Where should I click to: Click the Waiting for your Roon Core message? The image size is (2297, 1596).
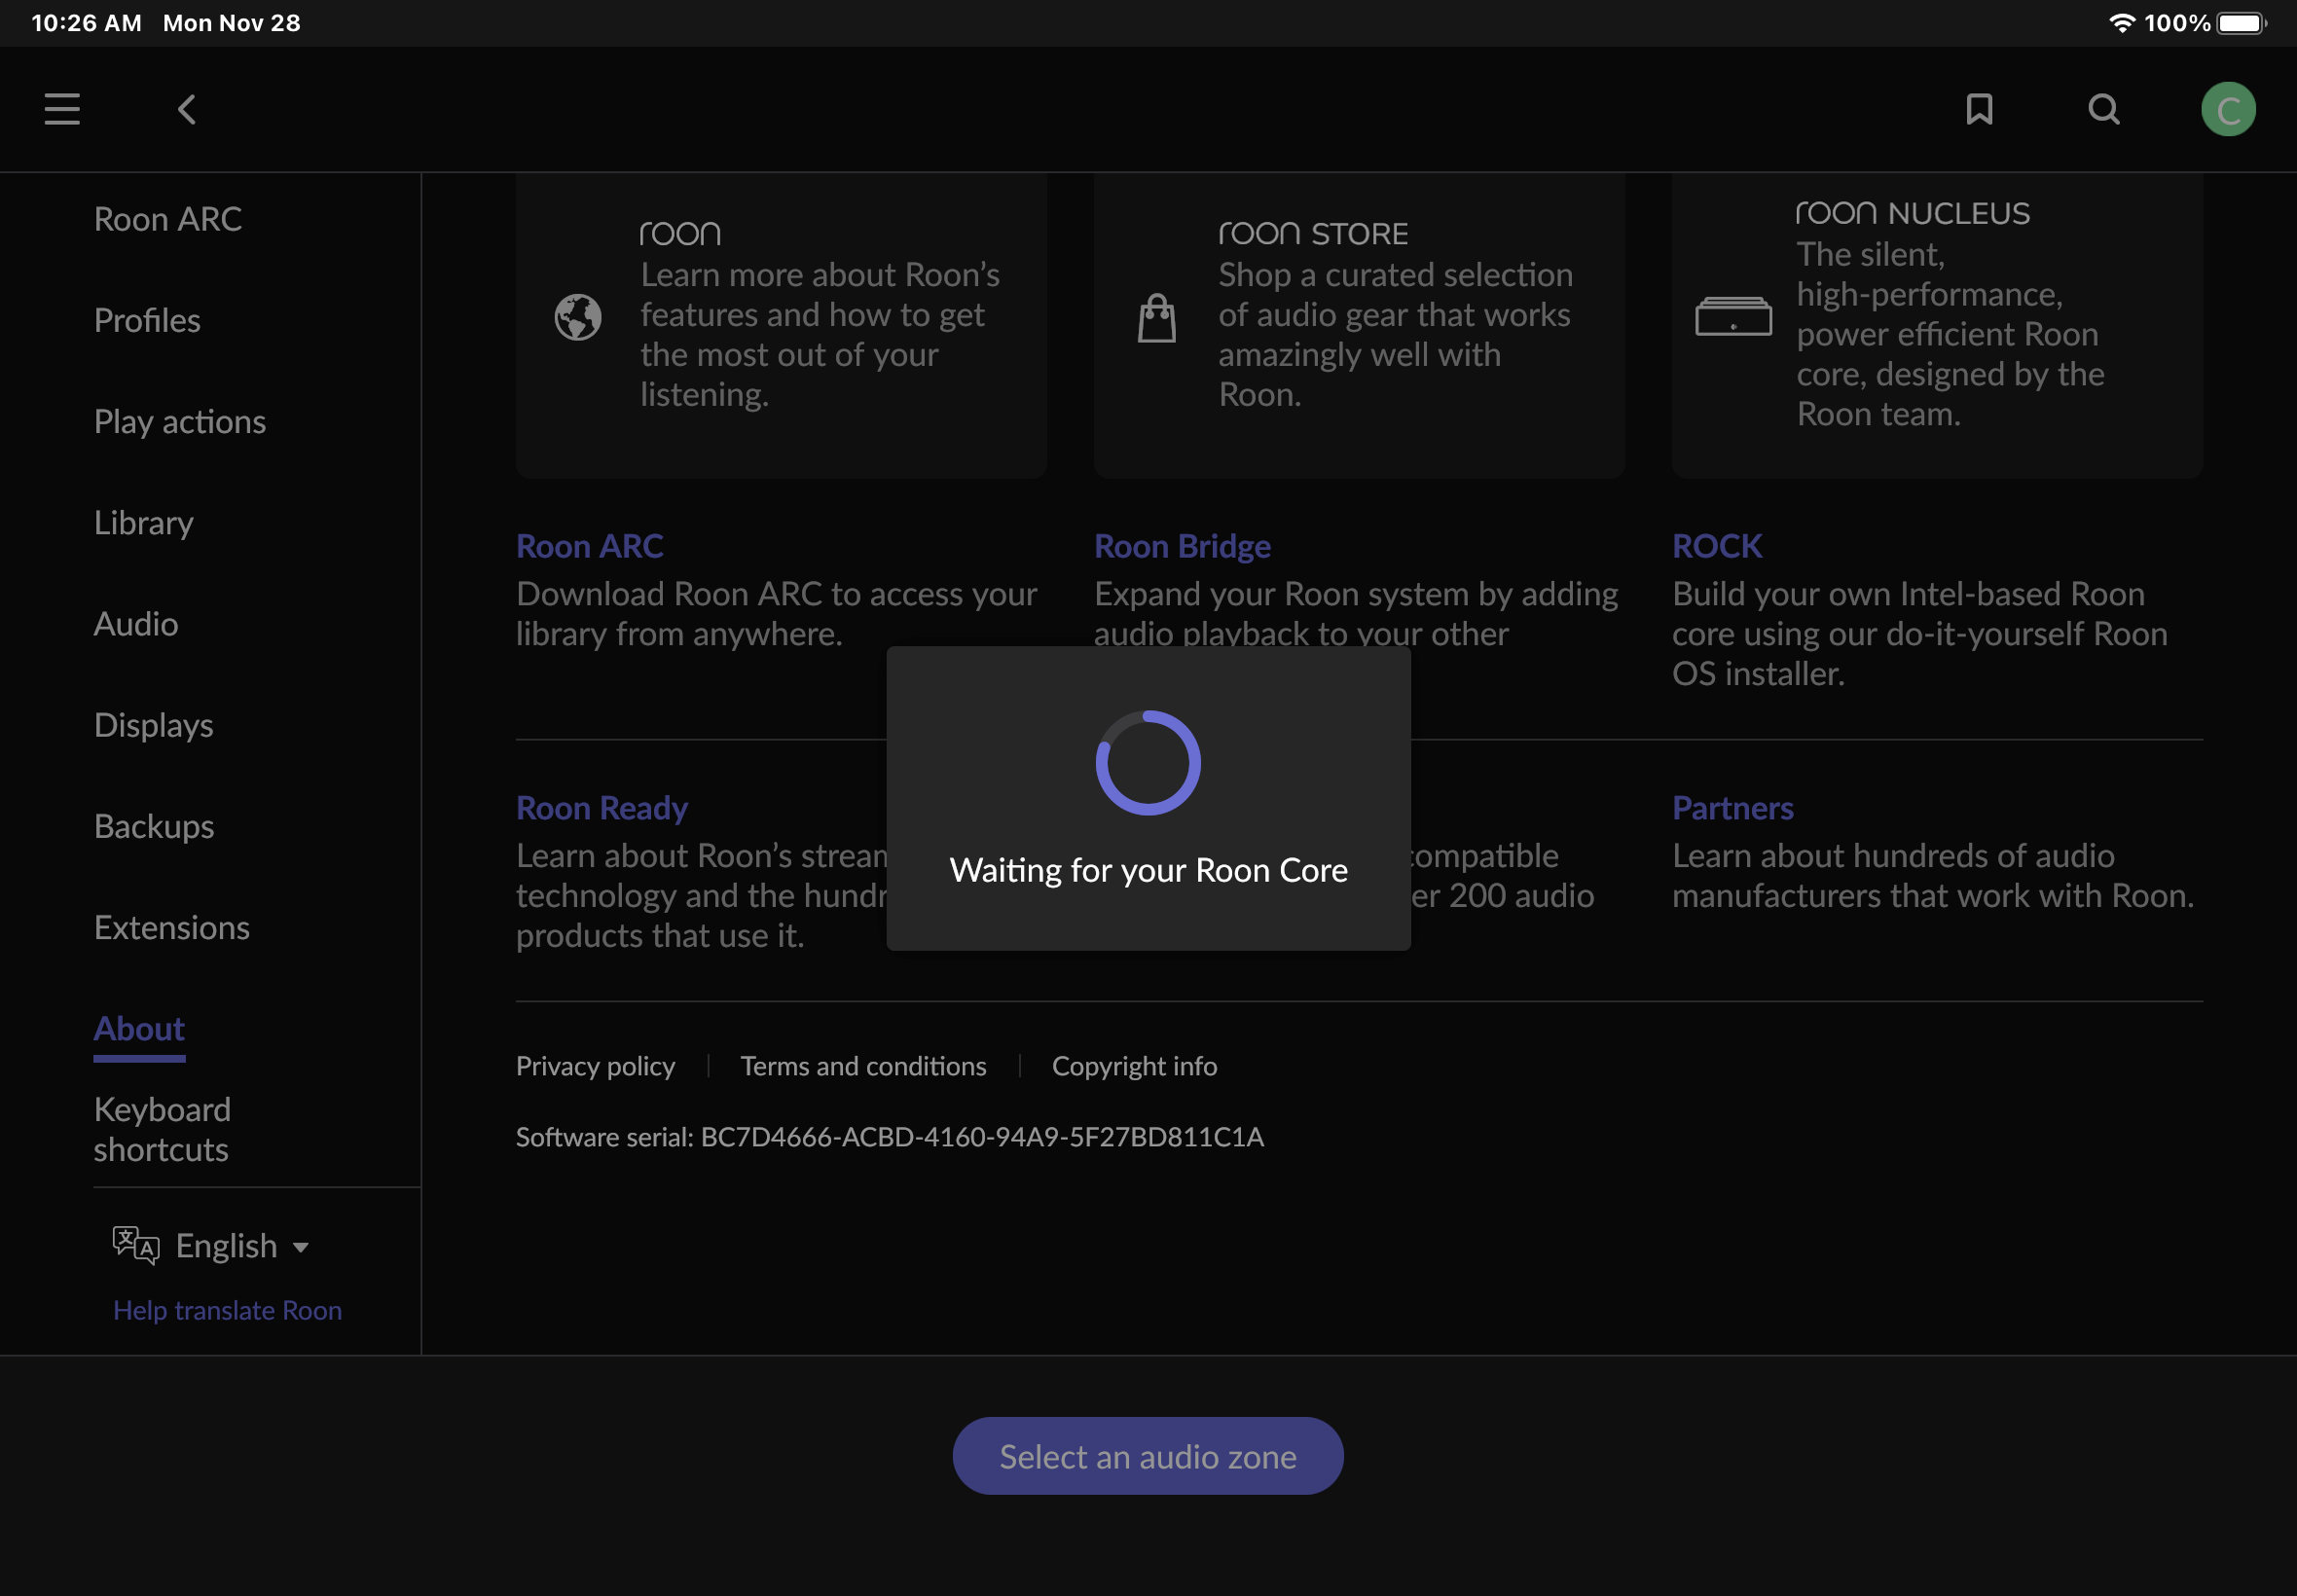(x=1148, y=869)
